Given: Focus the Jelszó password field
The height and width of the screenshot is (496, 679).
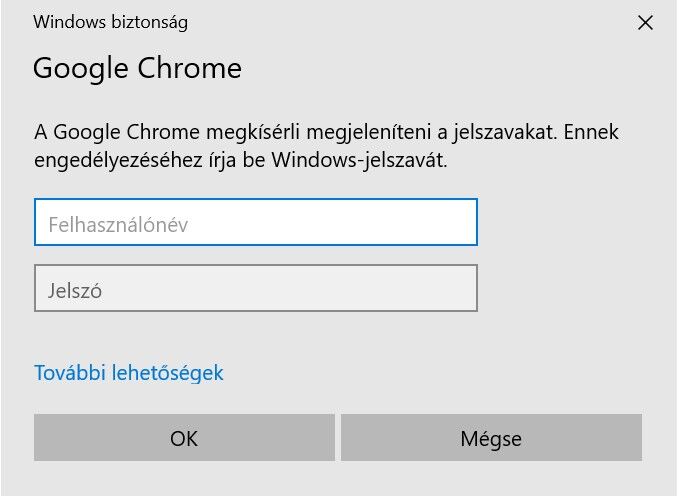Looking at the screenshot, I should pos(256,288).
